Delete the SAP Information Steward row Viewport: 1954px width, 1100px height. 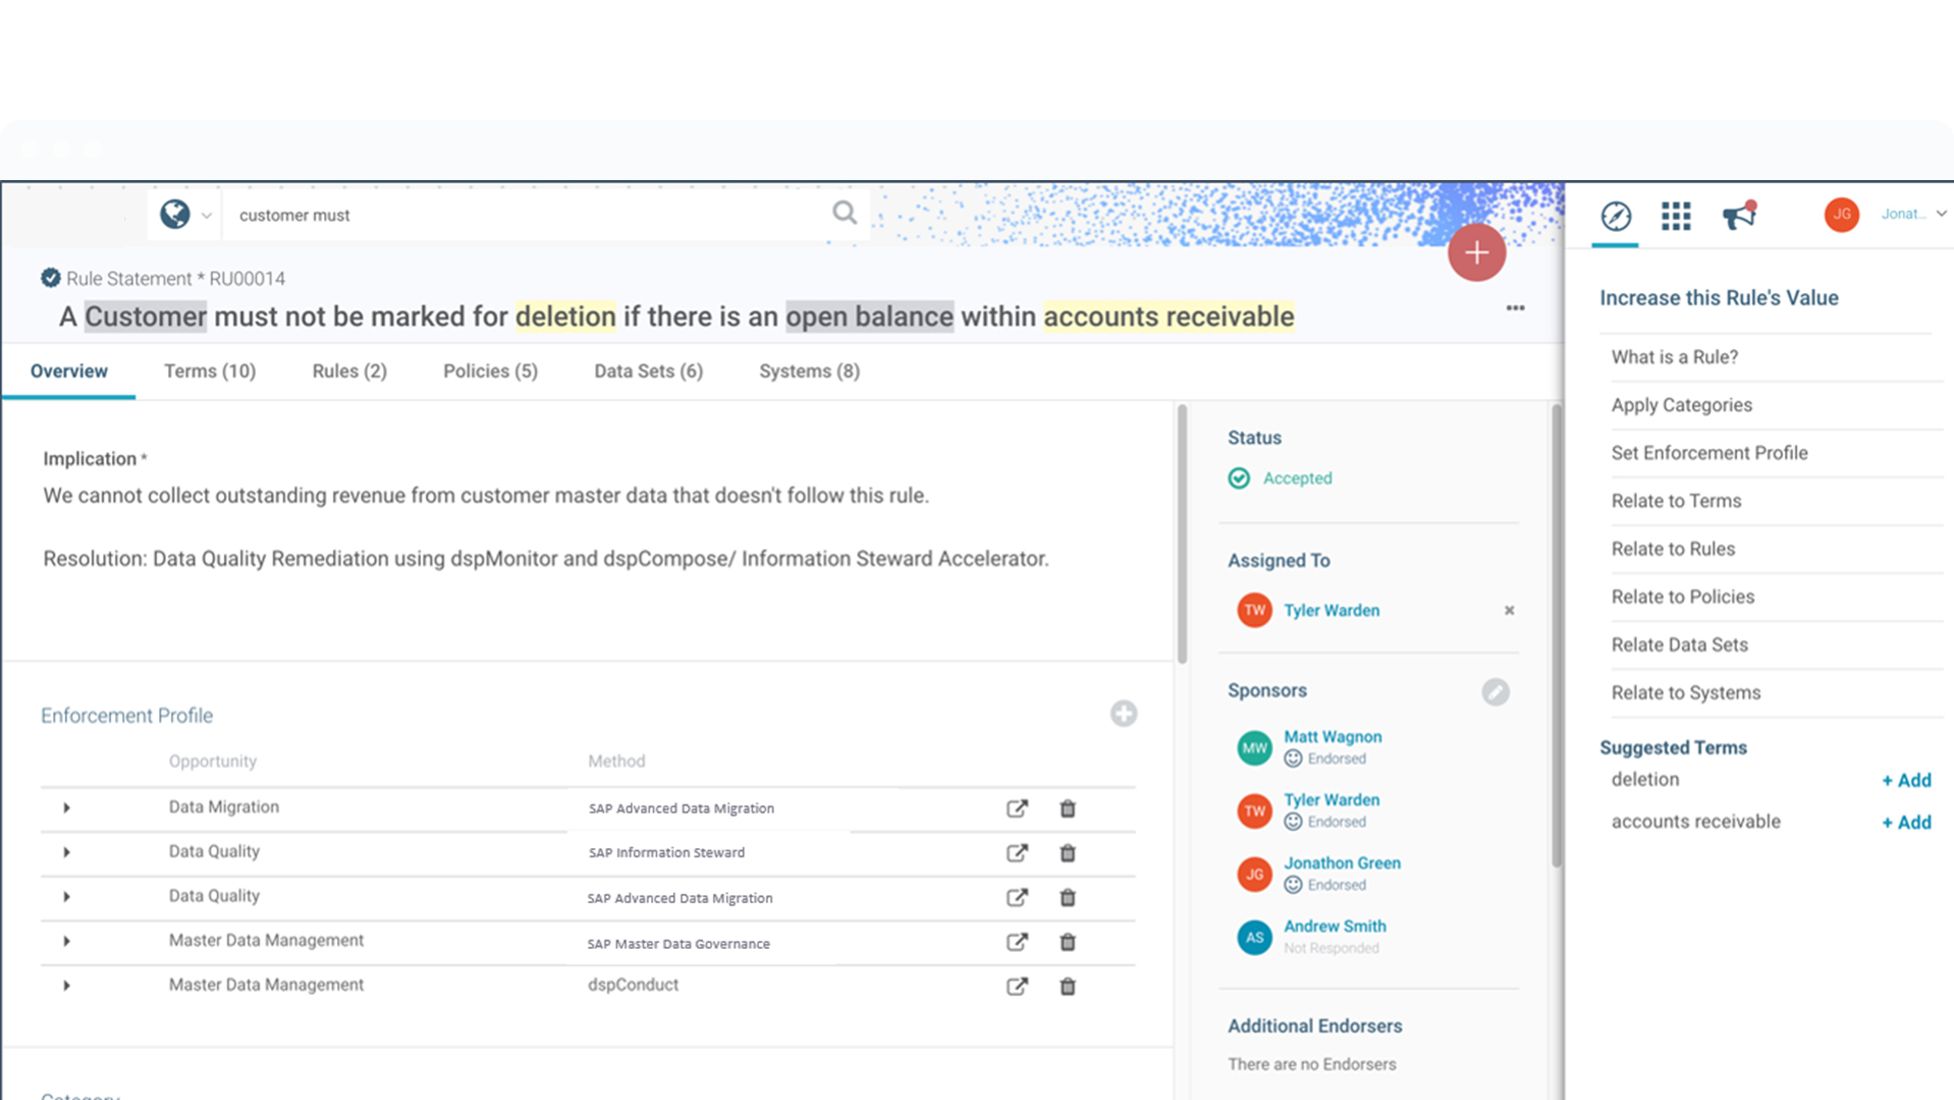point(1067,853)
